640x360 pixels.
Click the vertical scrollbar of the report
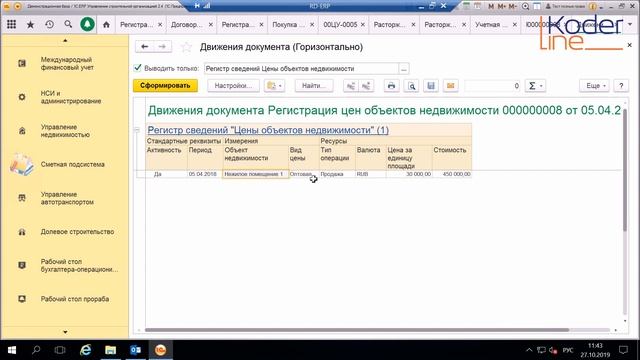pos(625,169)
